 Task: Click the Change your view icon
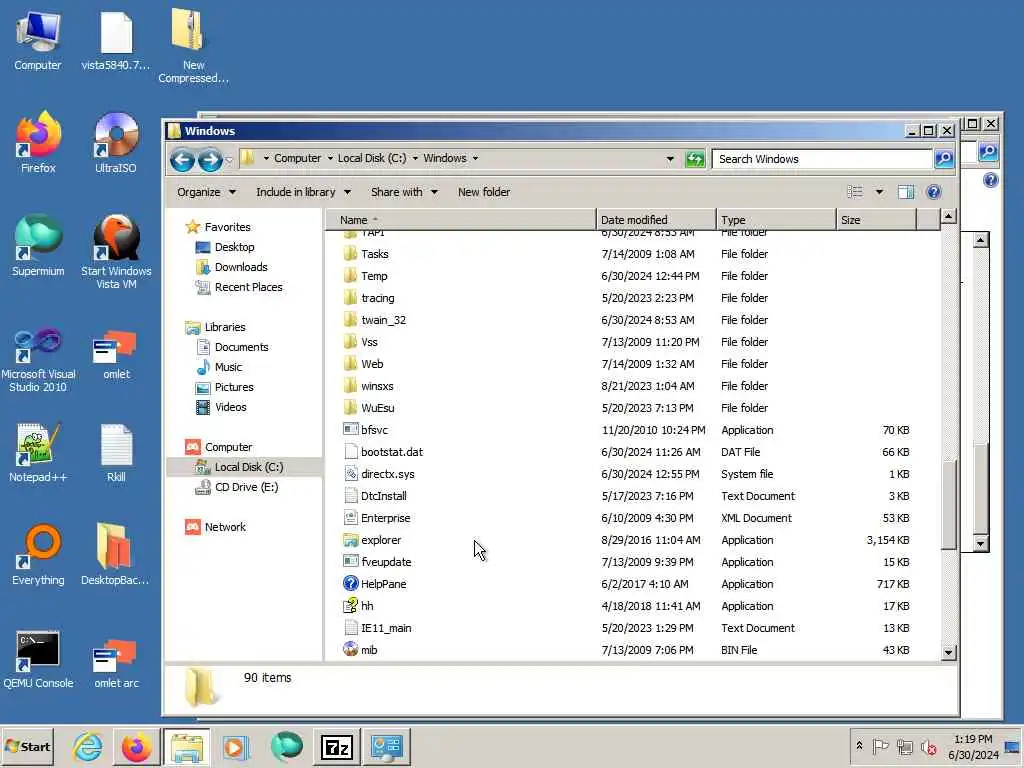click(855, 192)
